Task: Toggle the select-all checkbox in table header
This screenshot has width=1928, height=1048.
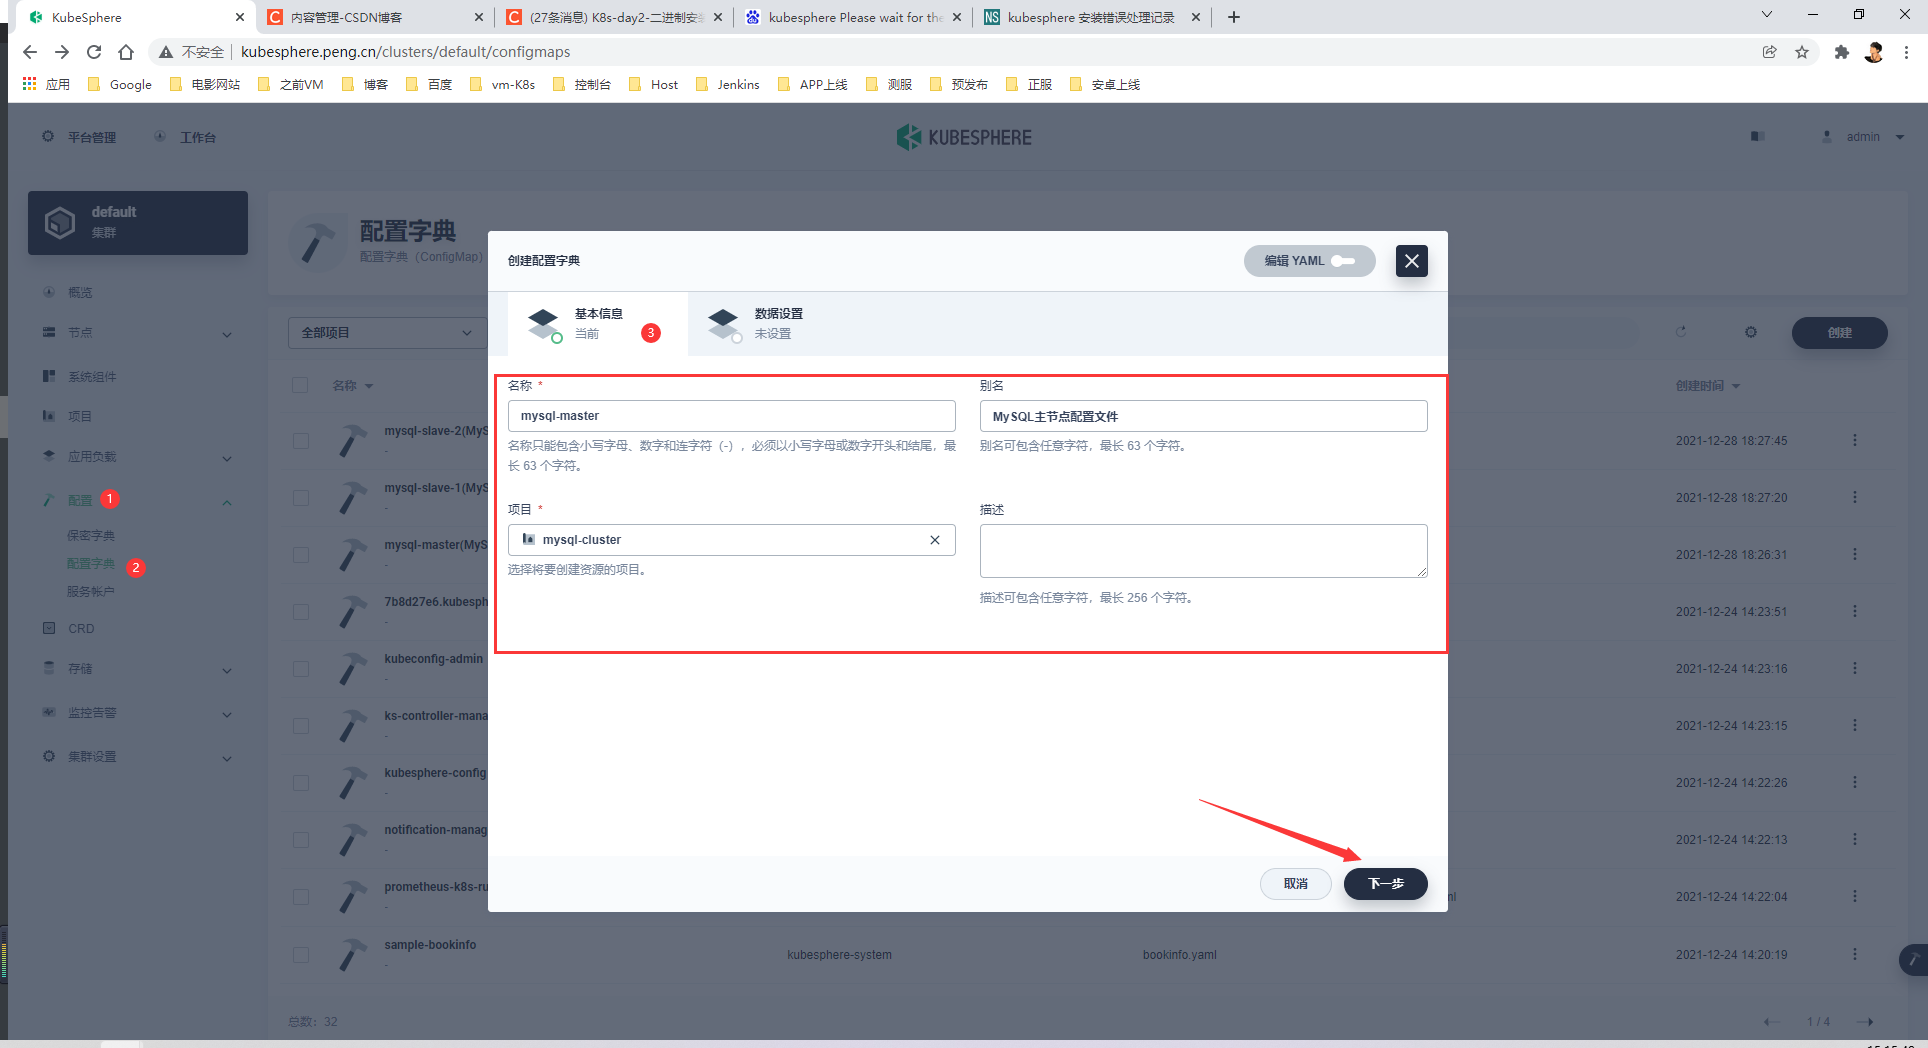Action: [x=300, y=385]
